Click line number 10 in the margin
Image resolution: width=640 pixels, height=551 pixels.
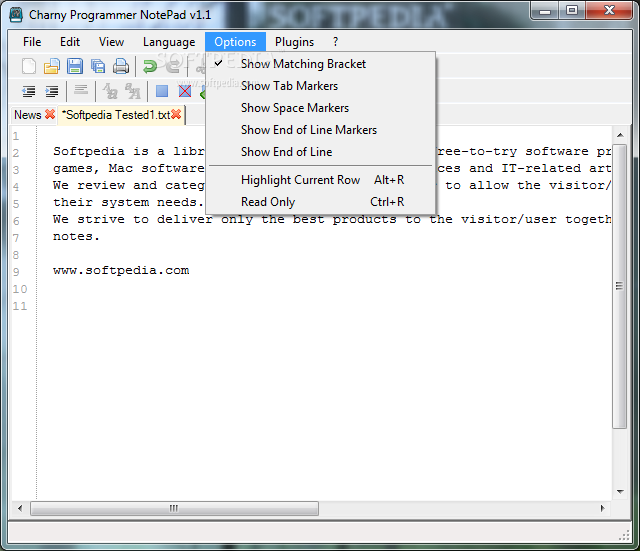click(x=20, y=289)
